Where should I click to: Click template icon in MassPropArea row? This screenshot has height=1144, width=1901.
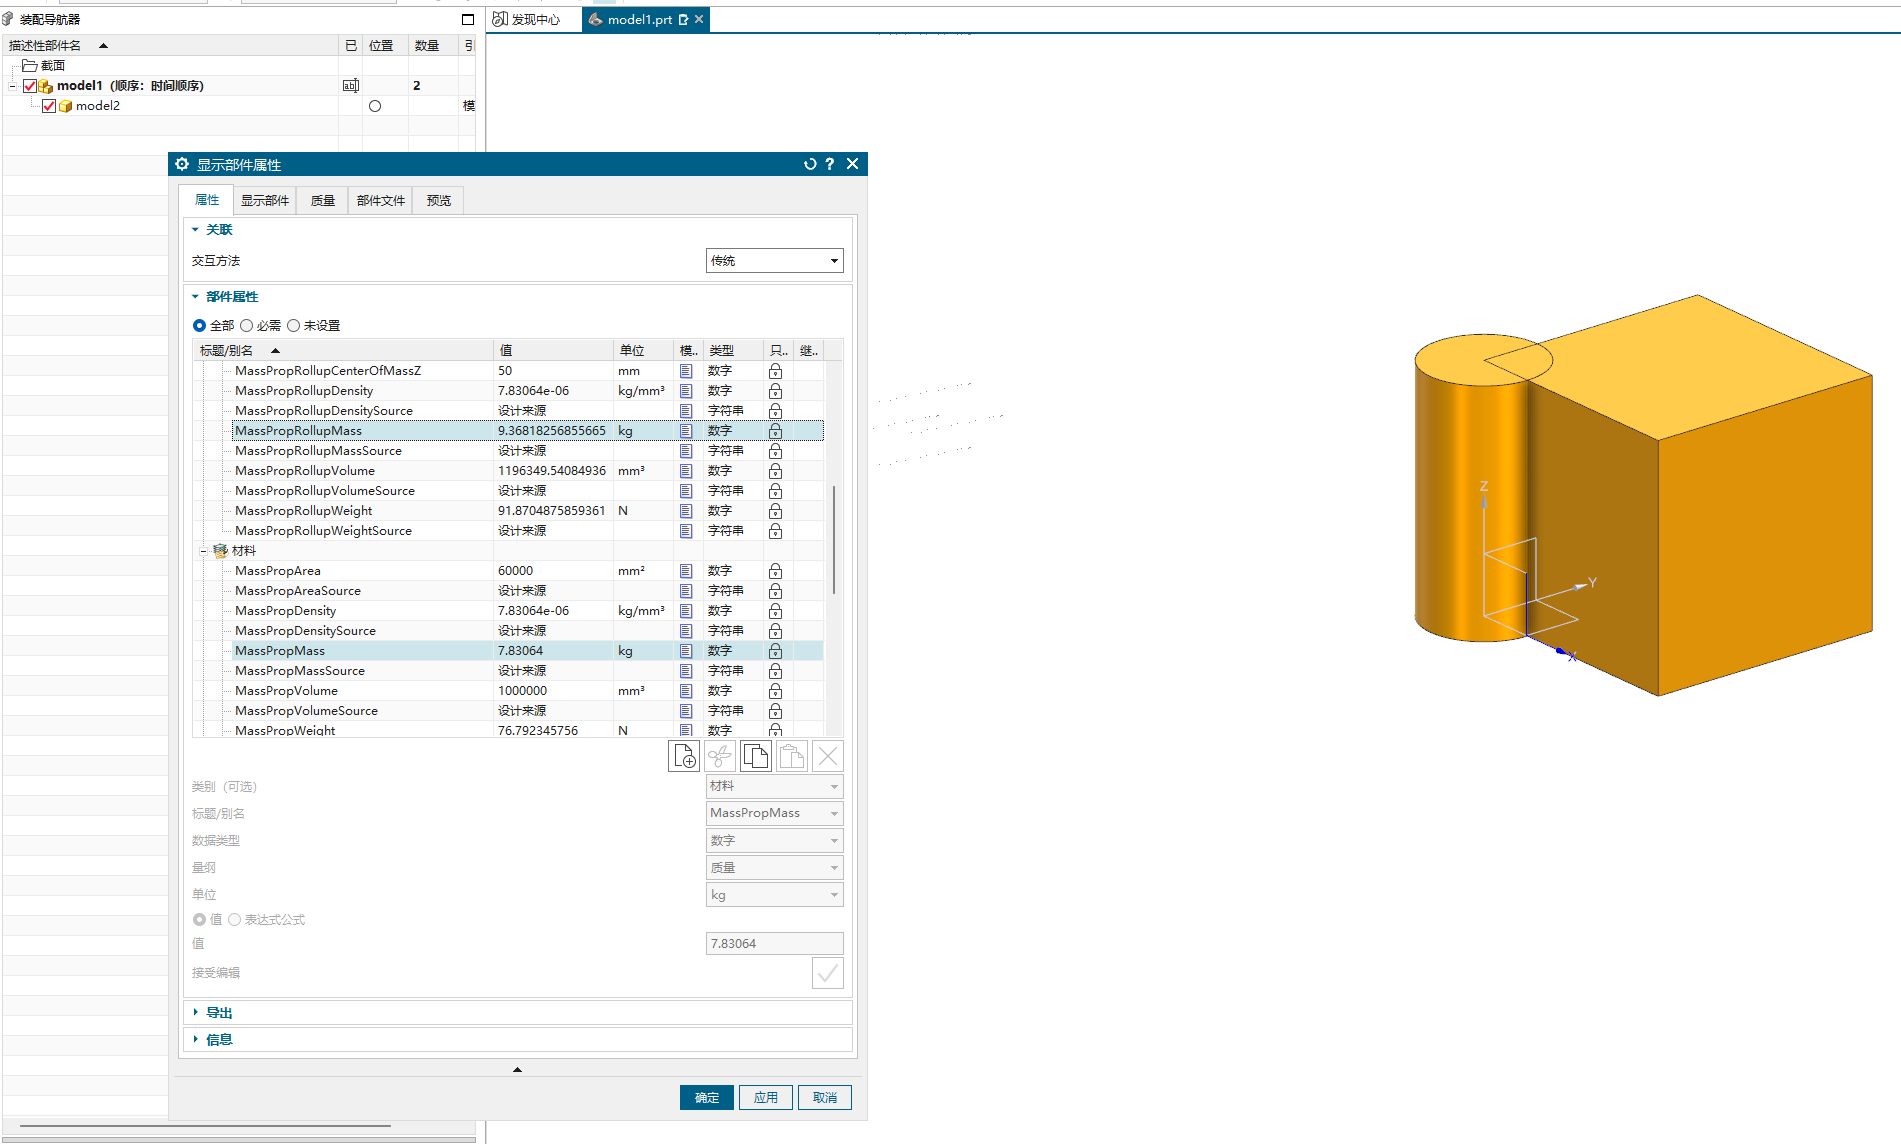[x=686, y=571]
